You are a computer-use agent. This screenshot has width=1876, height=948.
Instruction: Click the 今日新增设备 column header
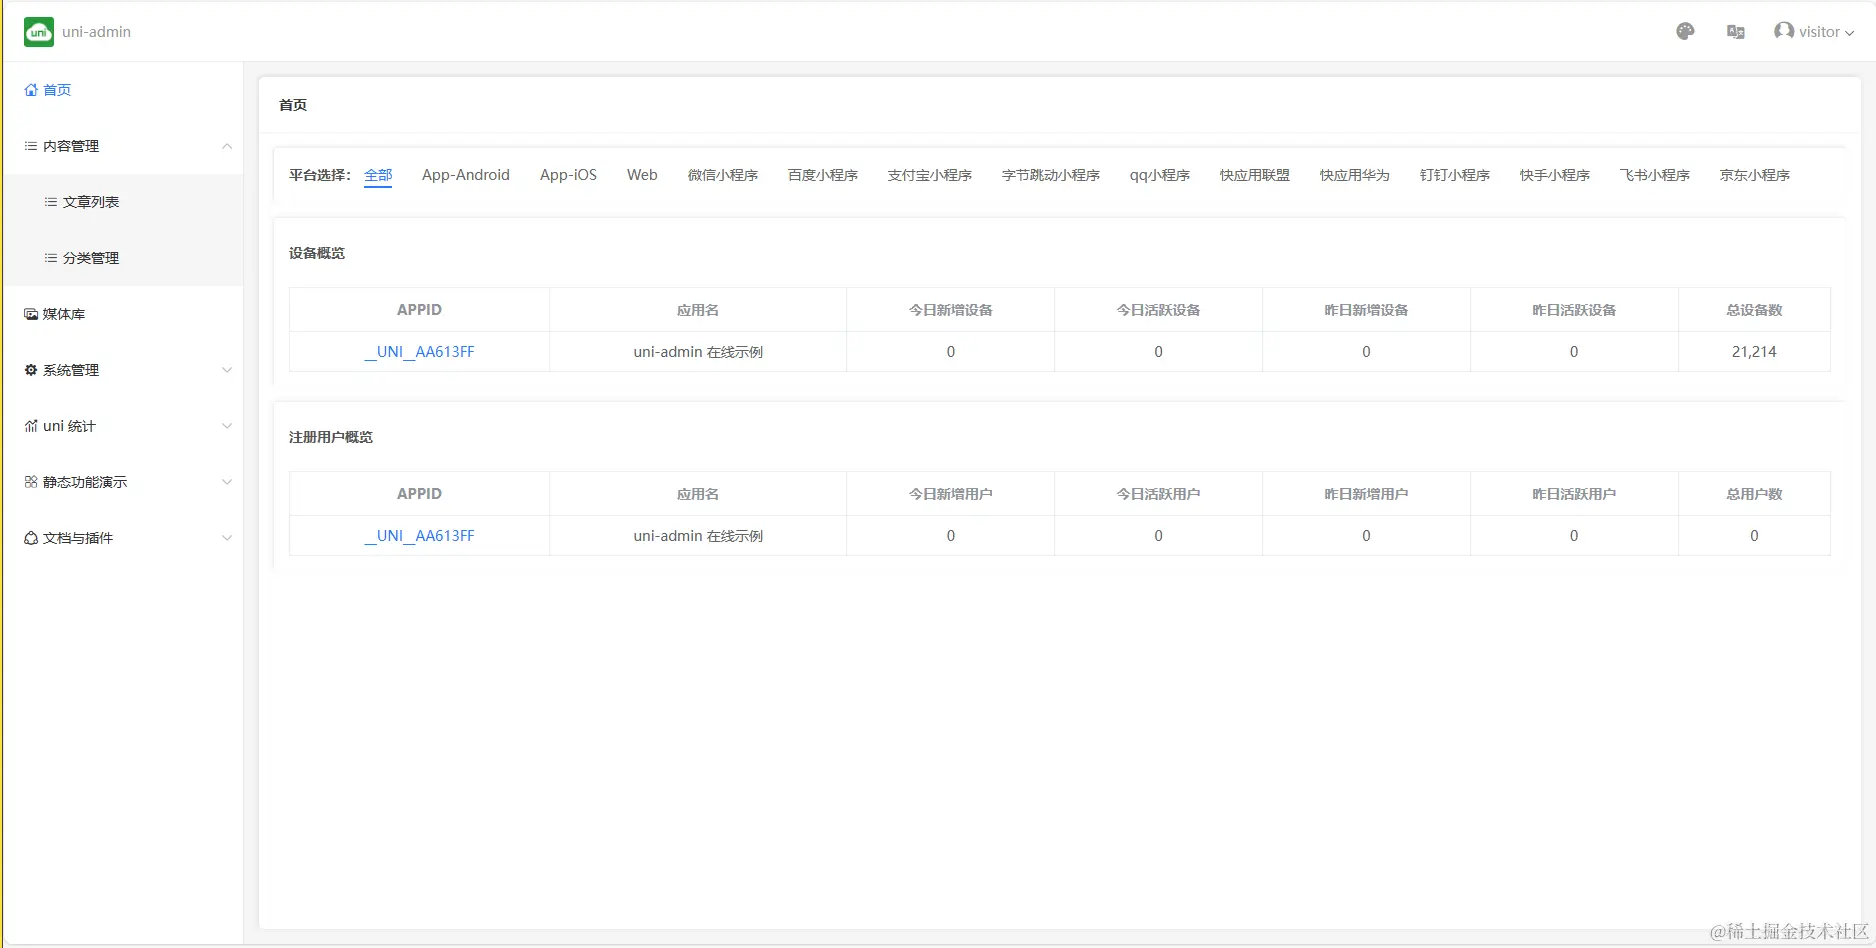point(950,310)
